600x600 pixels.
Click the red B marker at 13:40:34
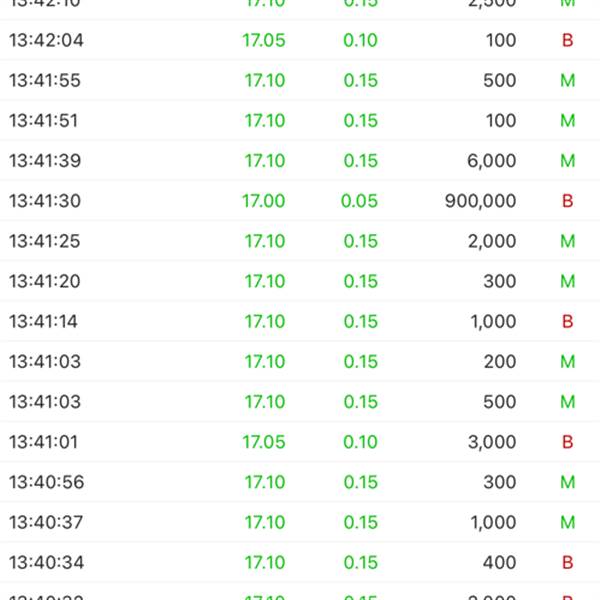[x=567, y=563]
